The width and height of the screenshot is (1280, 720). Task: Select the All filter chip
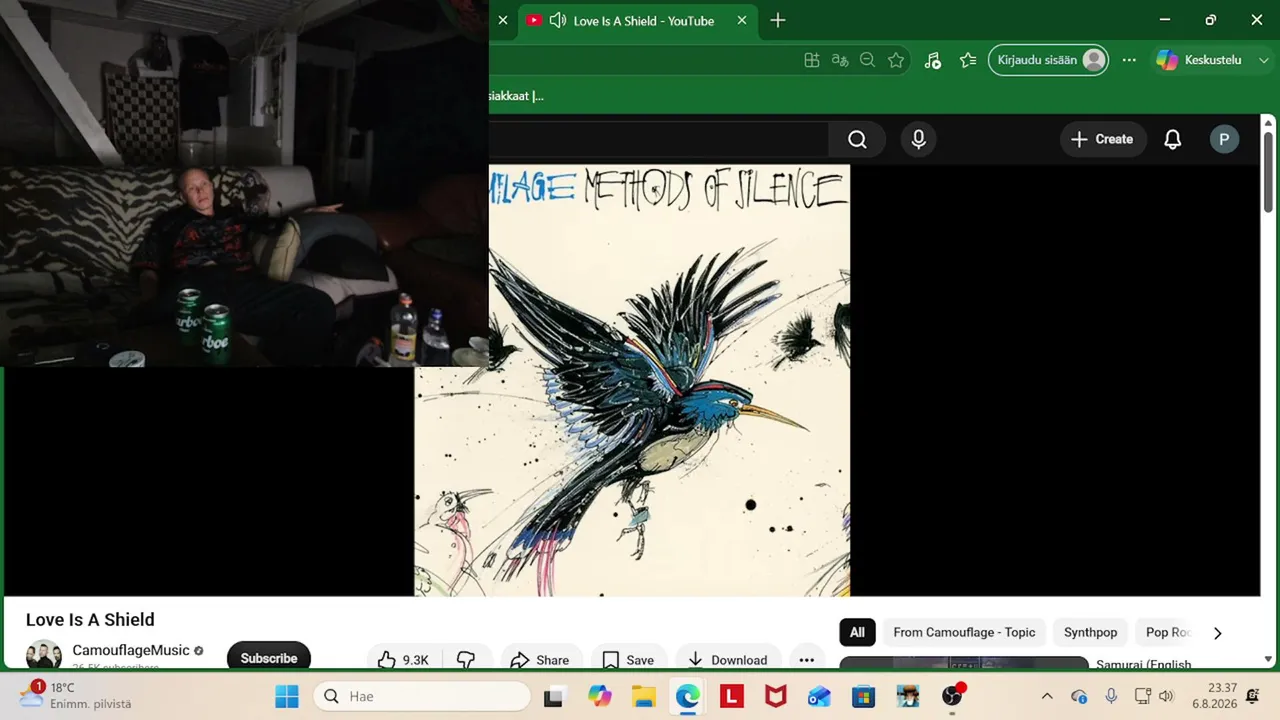857,632
